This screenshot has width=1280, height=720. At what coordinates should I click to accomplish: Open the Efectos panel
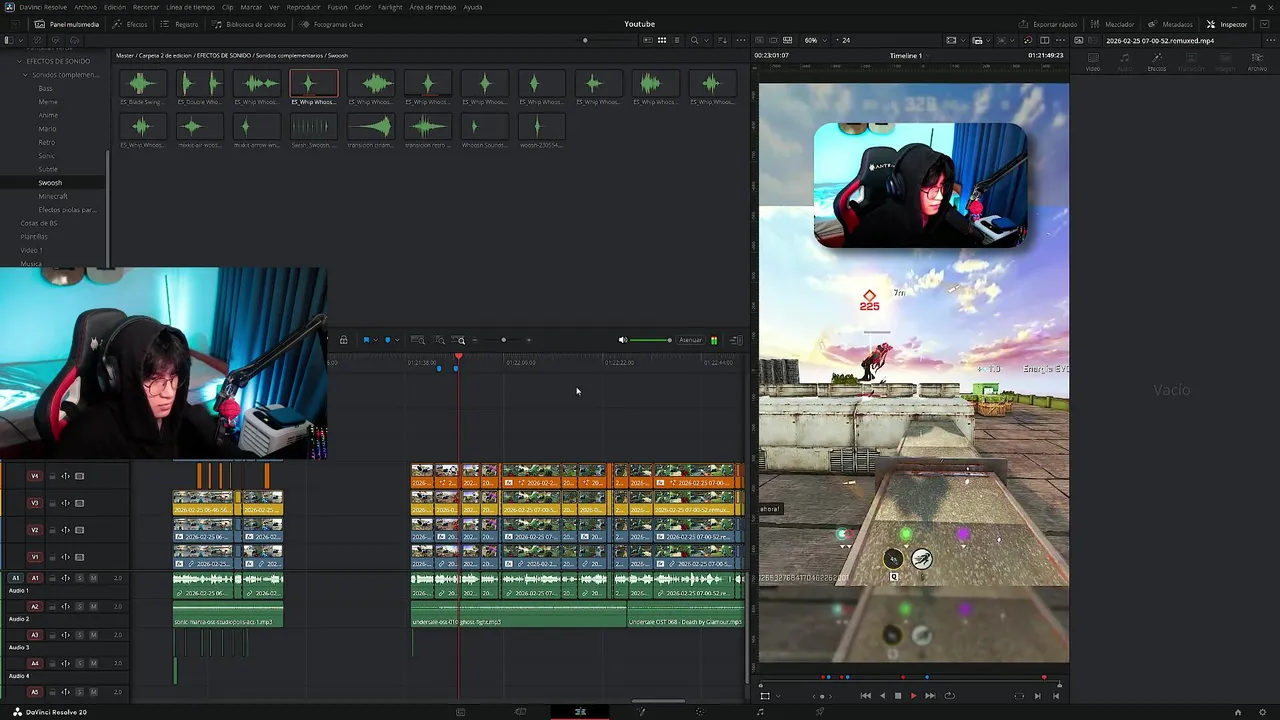click(x=130, y=24)
